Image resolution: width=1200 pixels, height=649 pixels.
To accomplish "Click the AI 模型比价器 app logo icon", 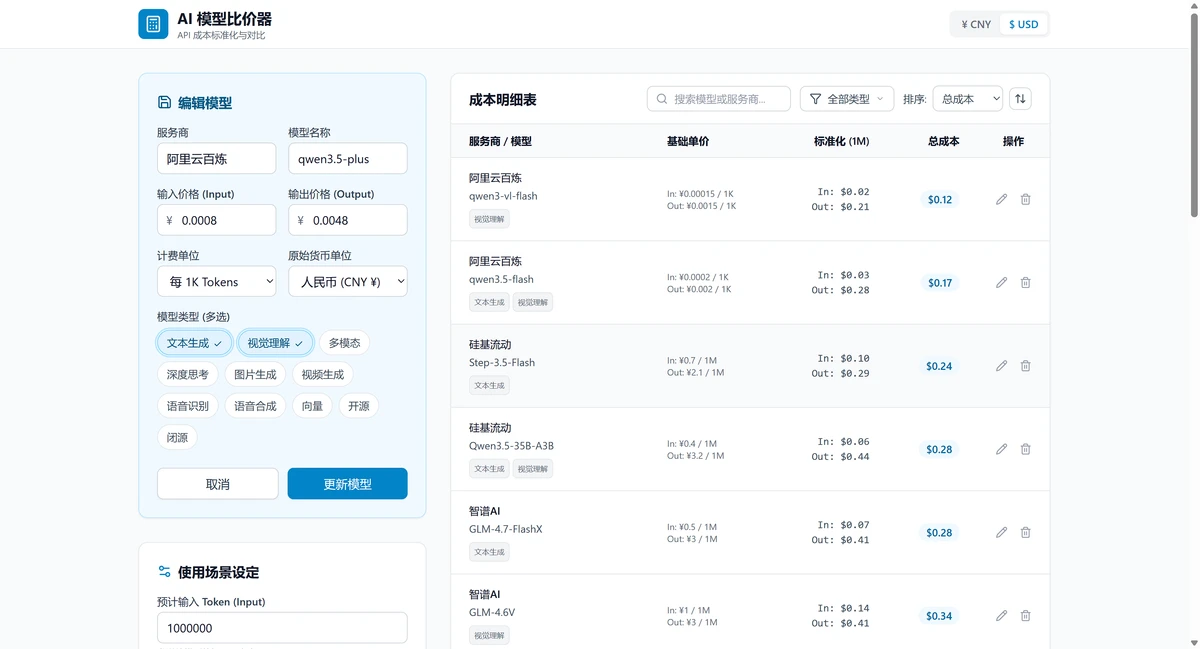I will click(x=152, y=23).
